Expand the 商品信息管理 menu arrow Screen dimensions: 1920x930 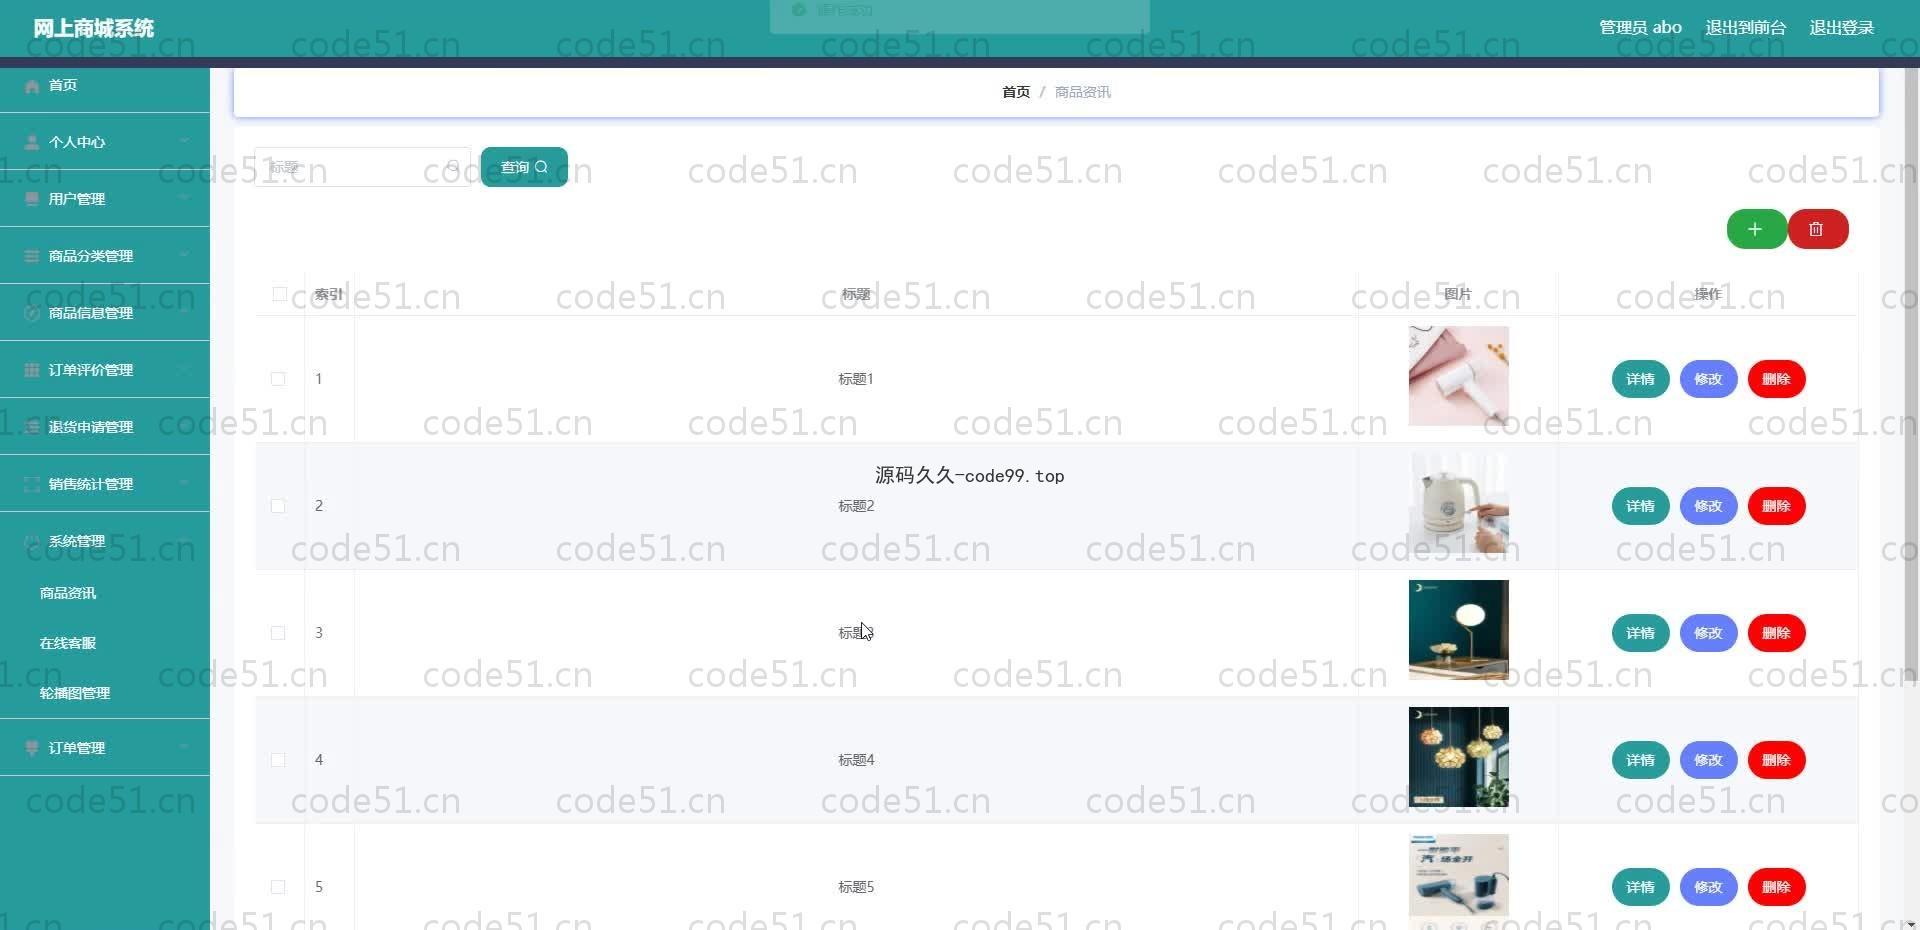(184, 313)
